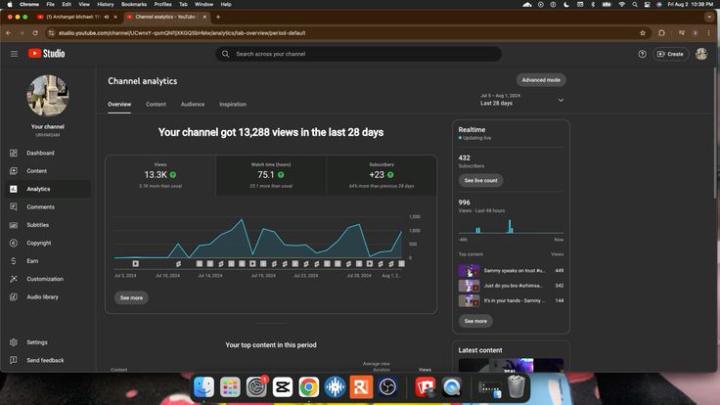Click the Chrome address bar URL
The image size is (720, 405).
point(182,33)
